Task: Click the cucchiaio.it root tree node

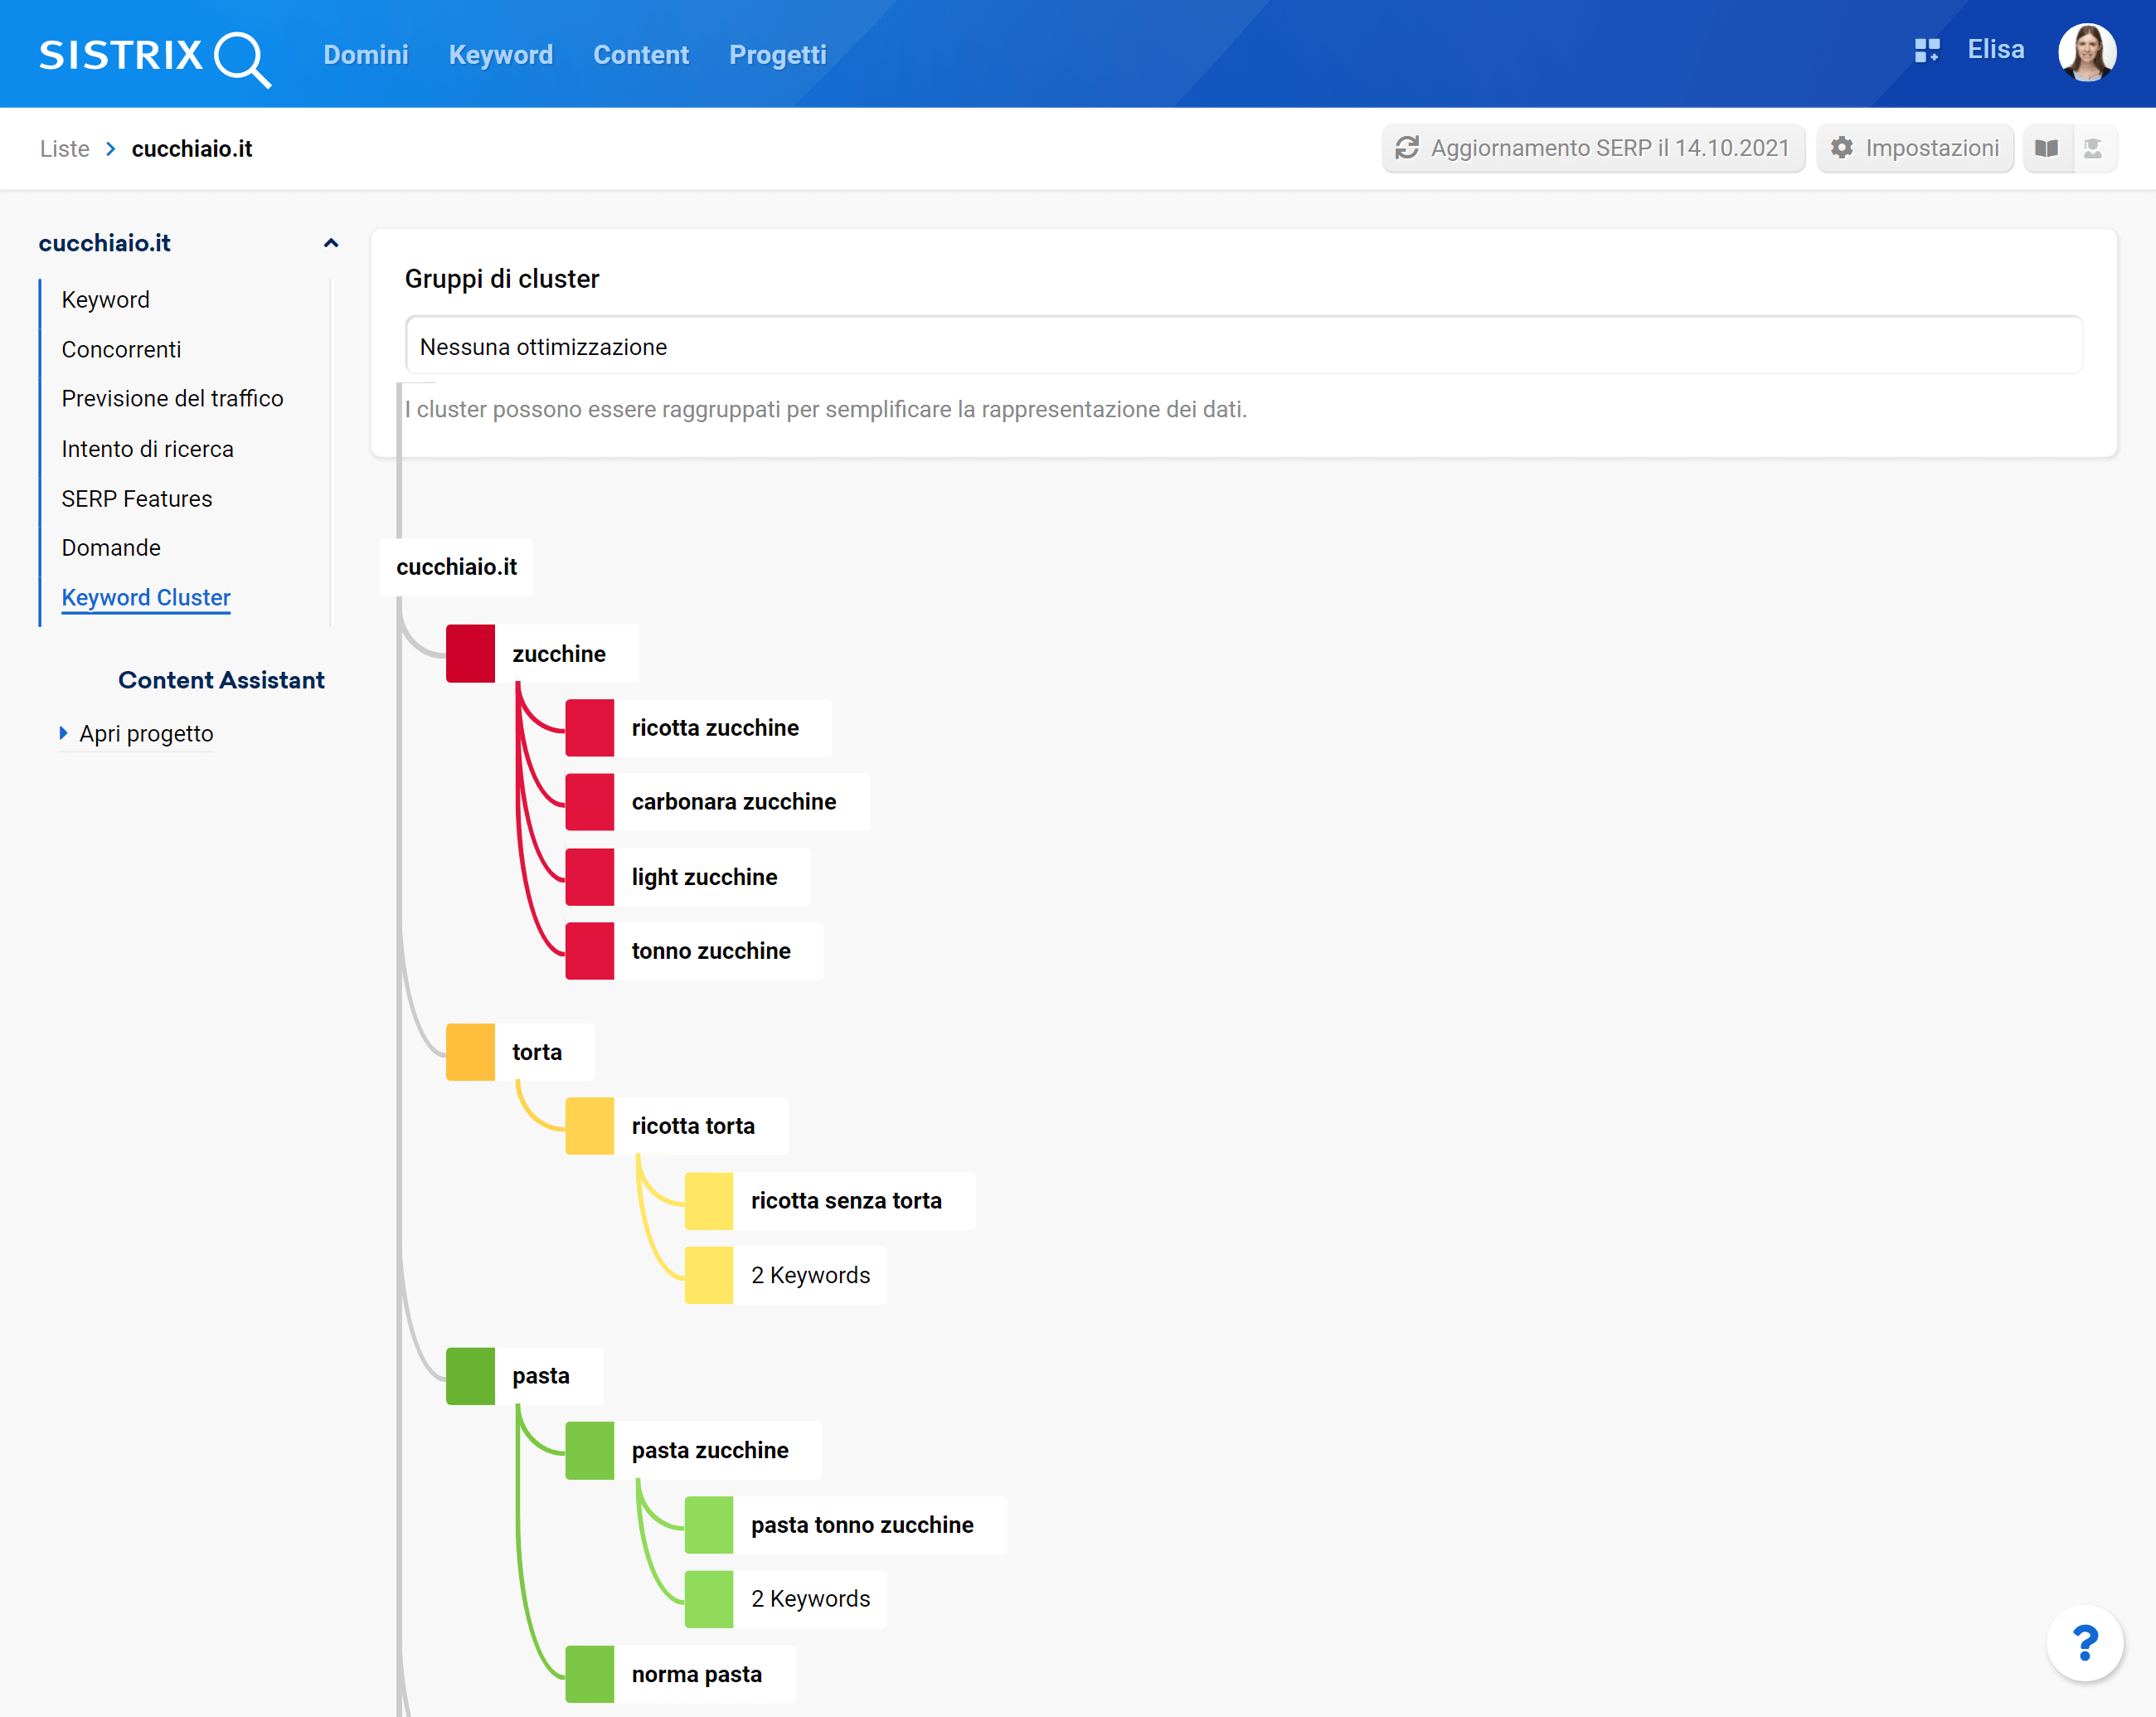Action: (456, 567)
